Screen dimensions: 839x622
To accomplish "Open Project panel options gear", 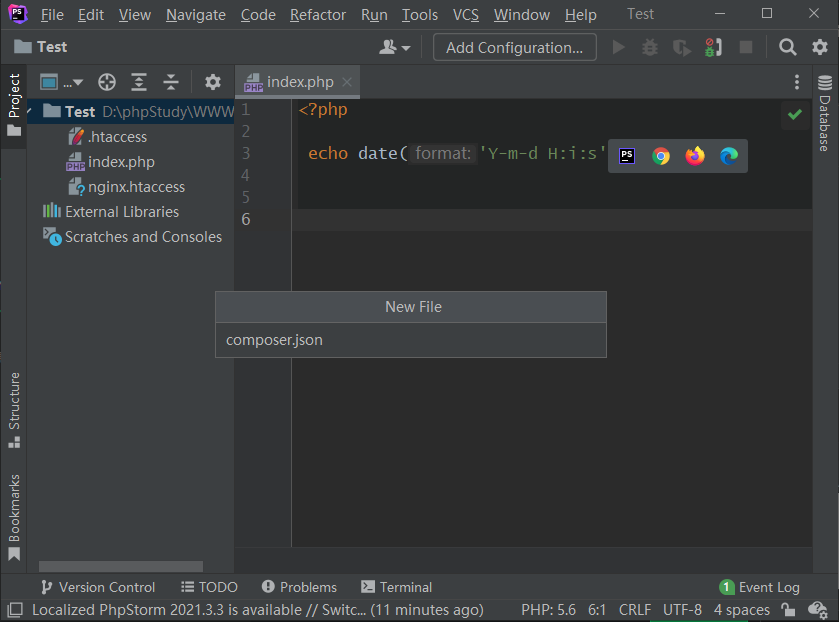I will pyautogui.click(x=213, y=82).
